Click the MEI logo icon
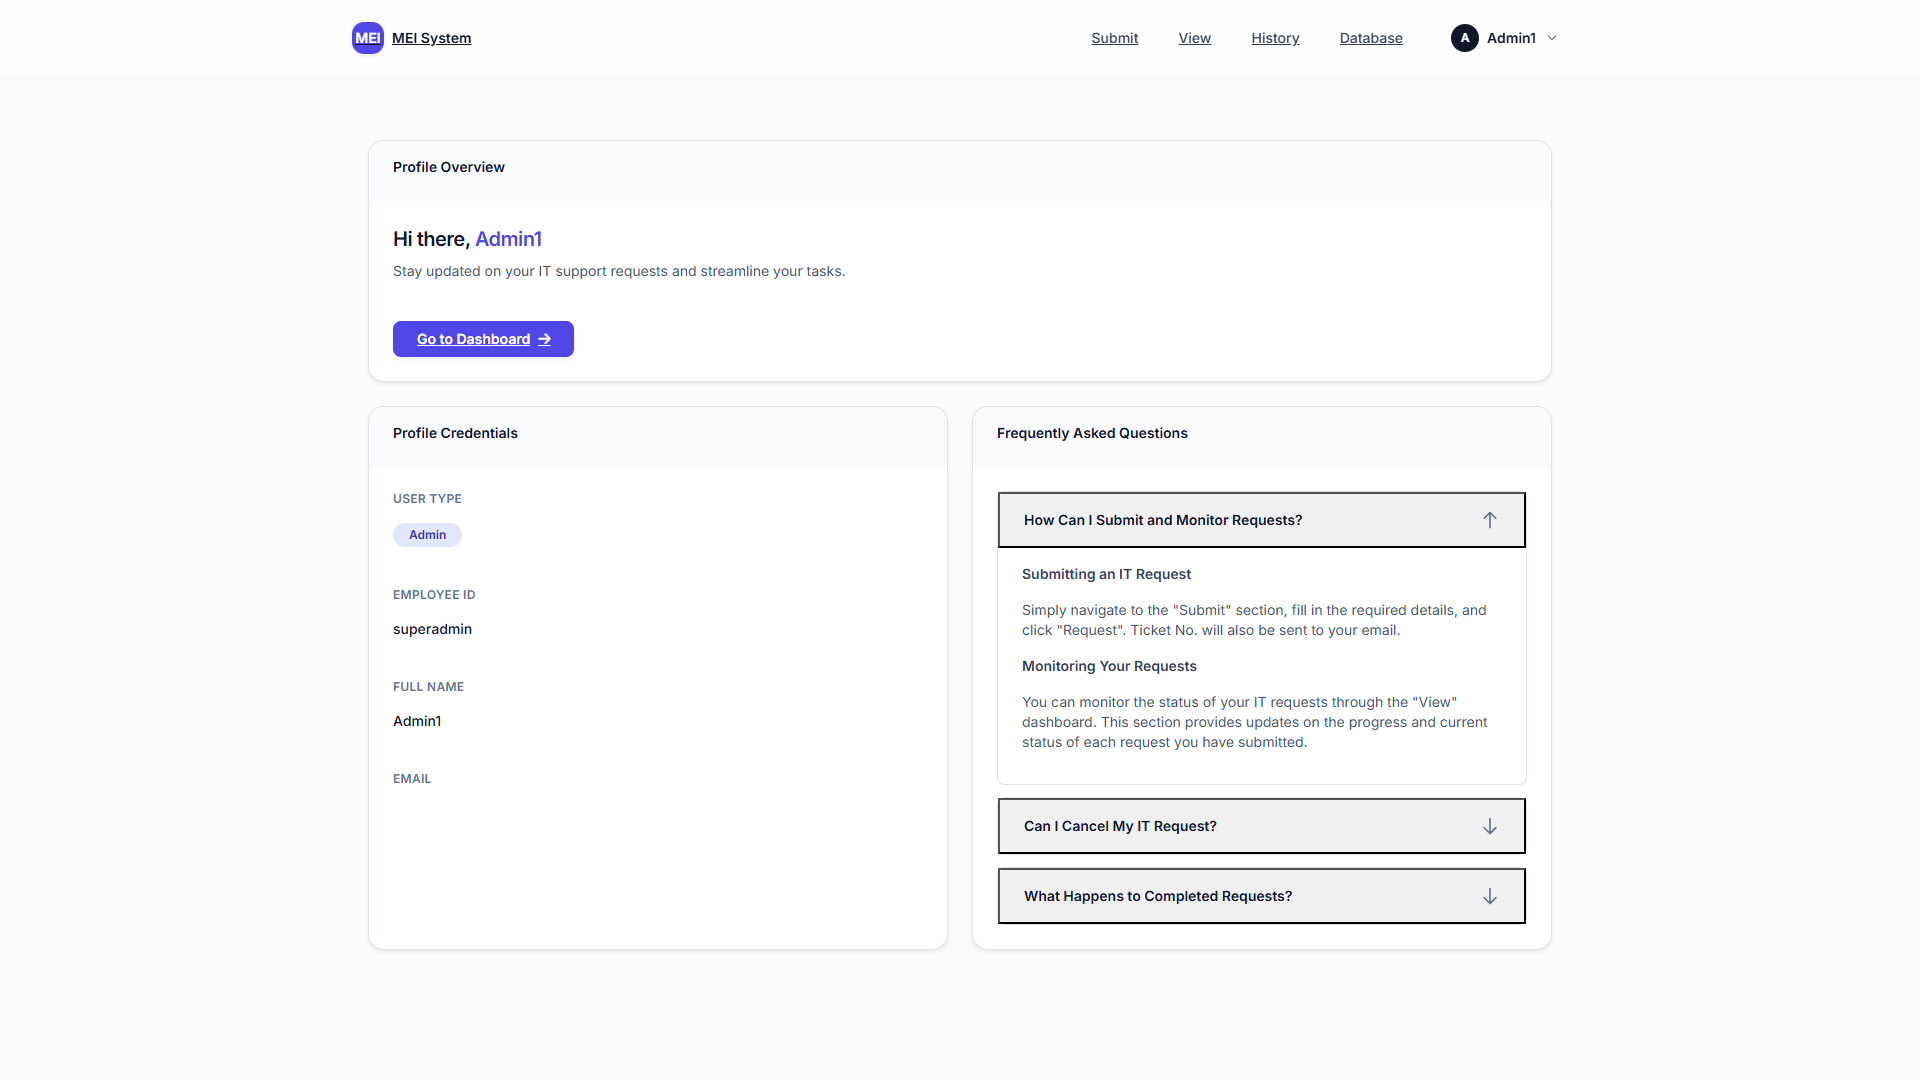The image size is (1920, 1080). 367,38
